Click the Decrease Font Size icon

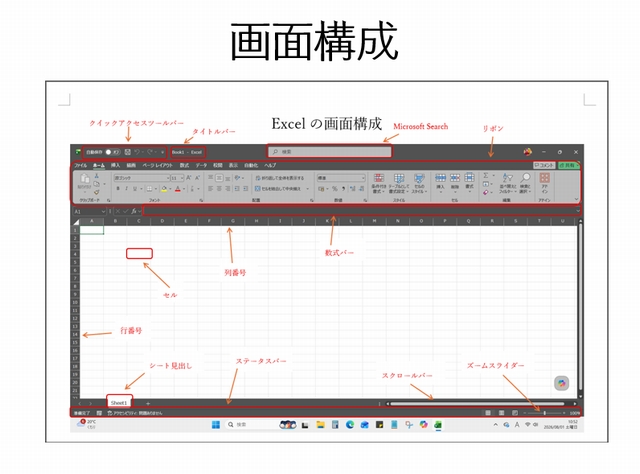tap(197, 178)
